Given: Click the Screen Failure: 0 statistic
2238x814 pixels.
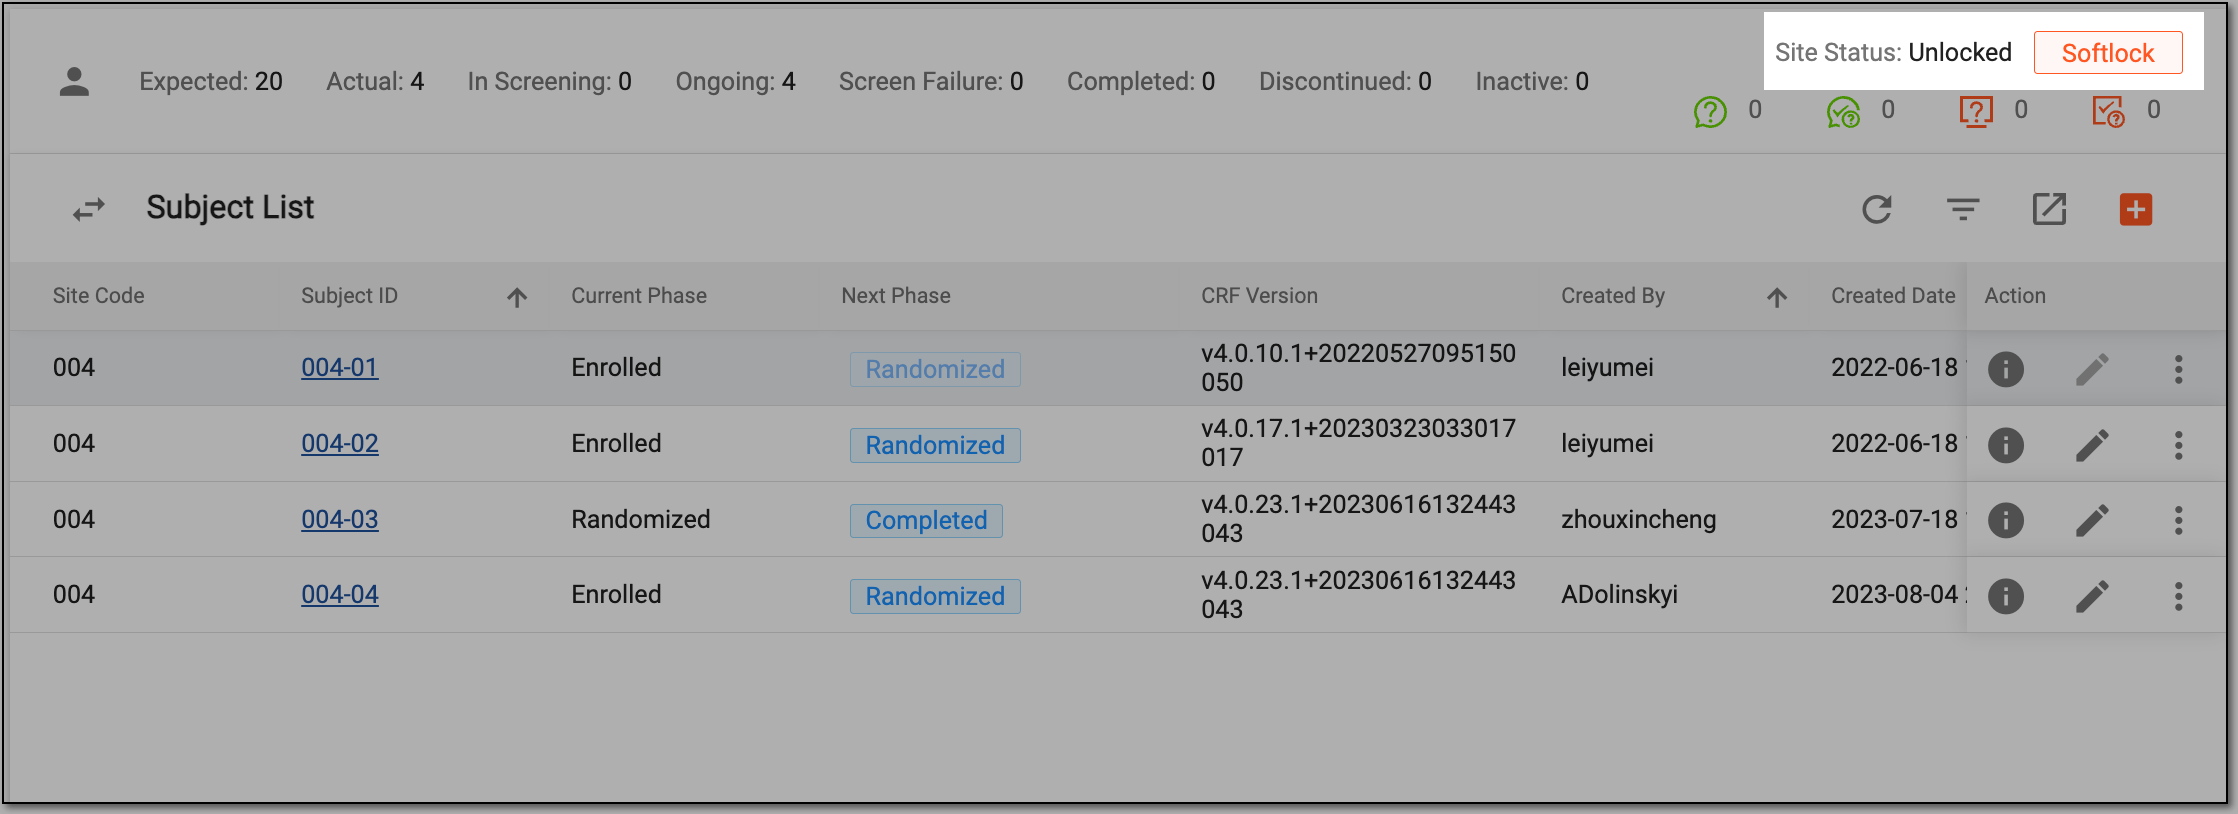Looking at the screenshot, I should (931, 82).
